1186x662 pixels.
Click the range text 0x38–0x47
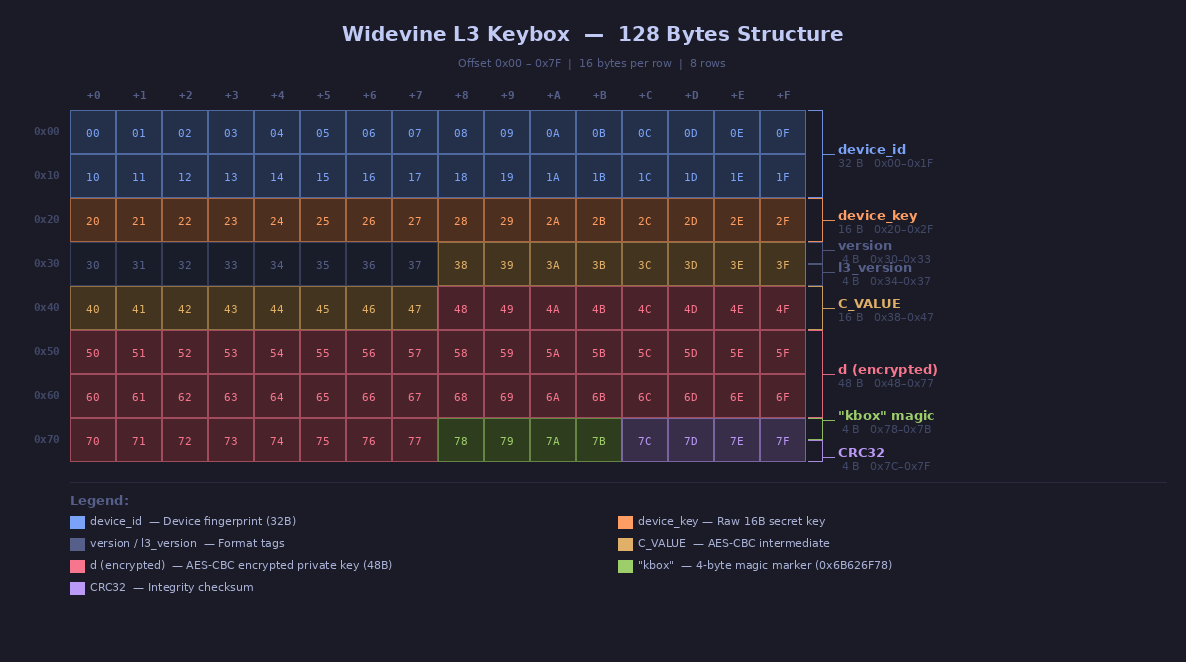(x=903, y=318)
